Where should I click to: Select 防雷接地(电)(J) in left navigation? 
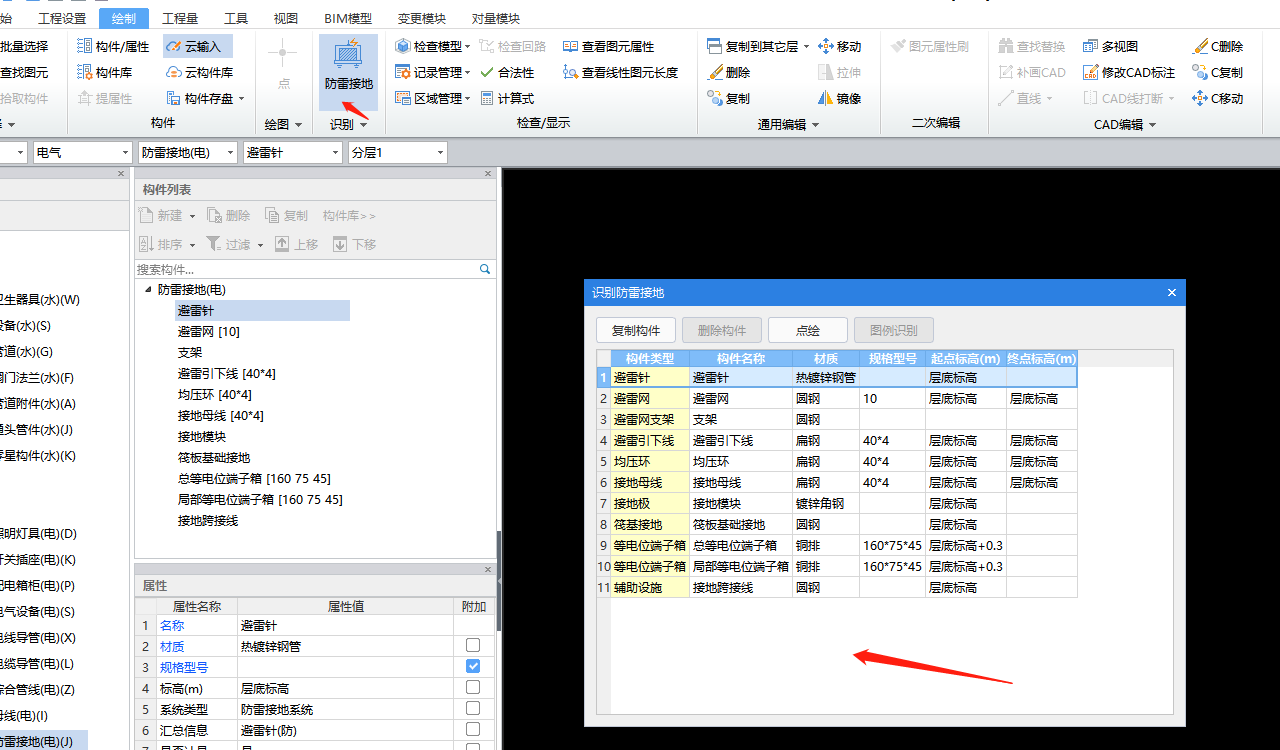pos(37,741)
